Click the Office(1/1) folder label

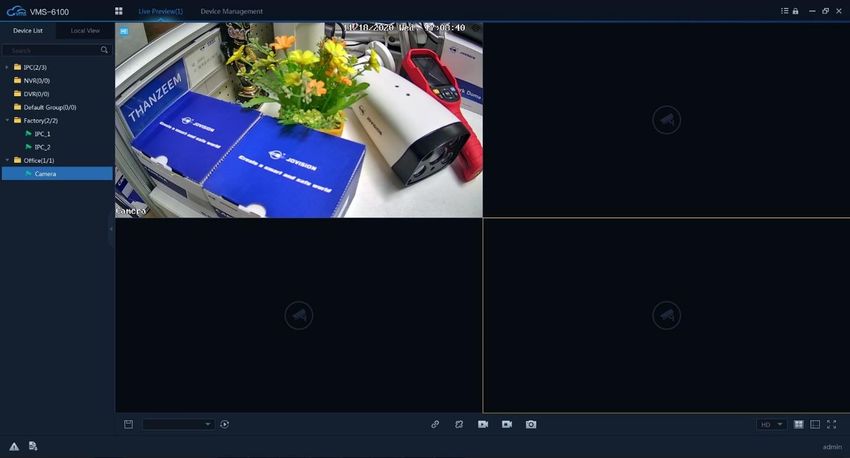pos(39,160)
